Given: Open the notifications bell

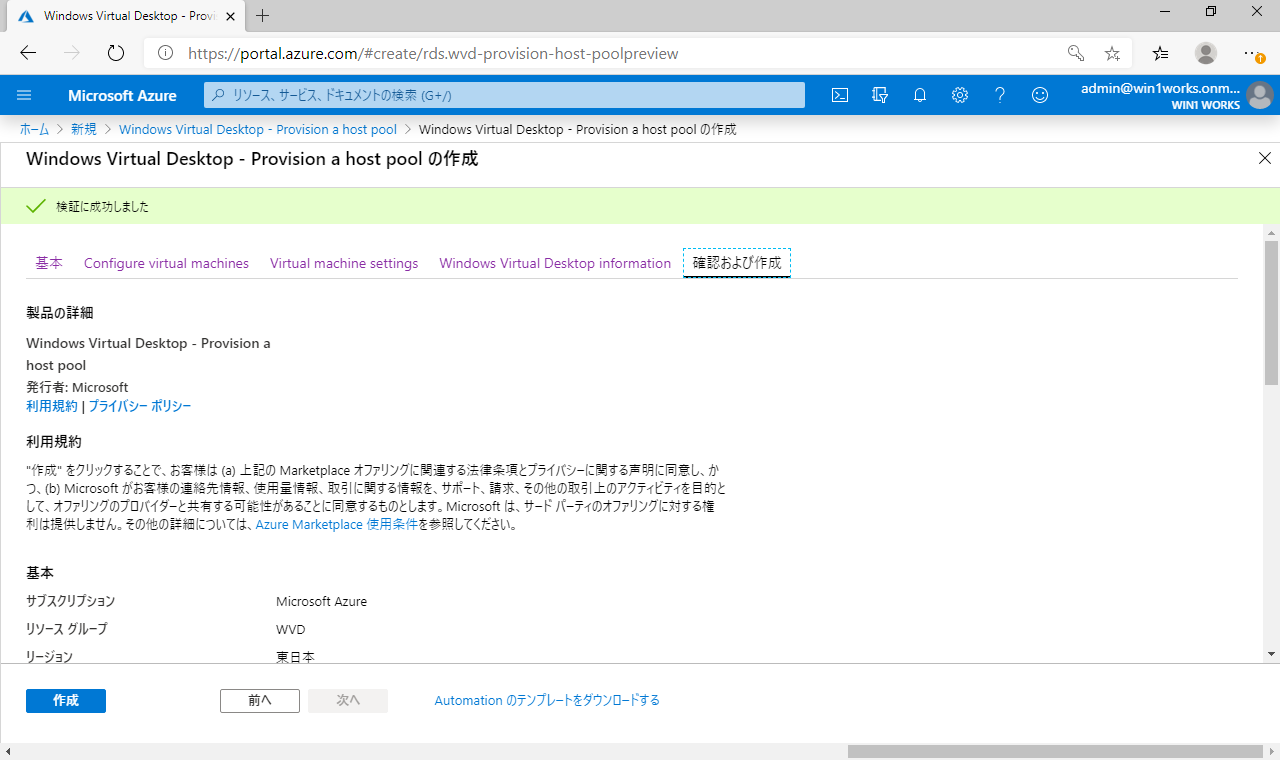Looking at the screenshot, I should (920, 95).
